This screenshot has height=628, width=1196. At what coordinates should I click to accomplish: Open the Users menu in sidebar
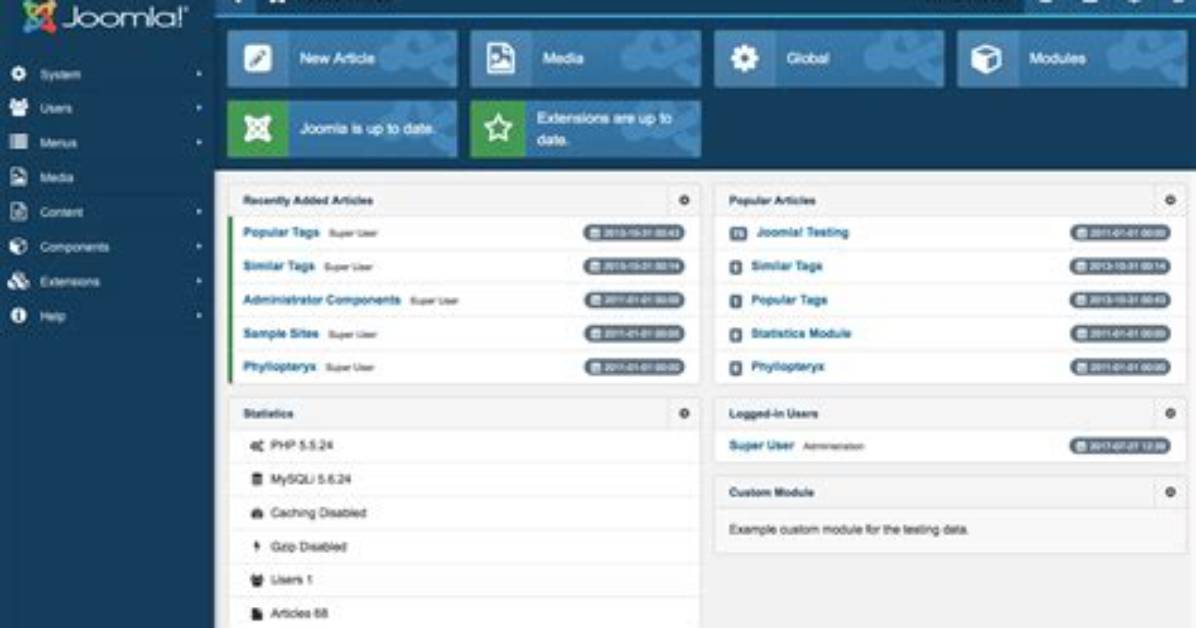click(56, 108)
